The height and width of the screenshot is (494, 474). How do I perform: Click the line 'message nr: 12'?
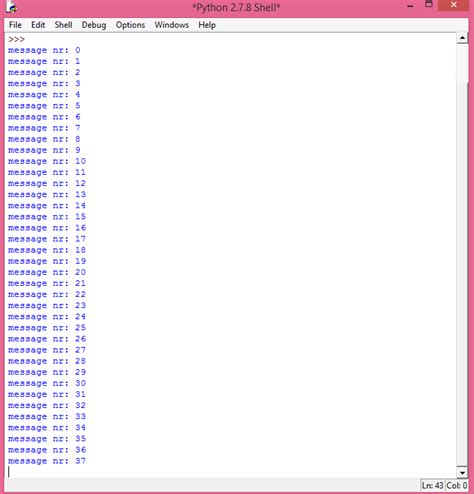47,184
